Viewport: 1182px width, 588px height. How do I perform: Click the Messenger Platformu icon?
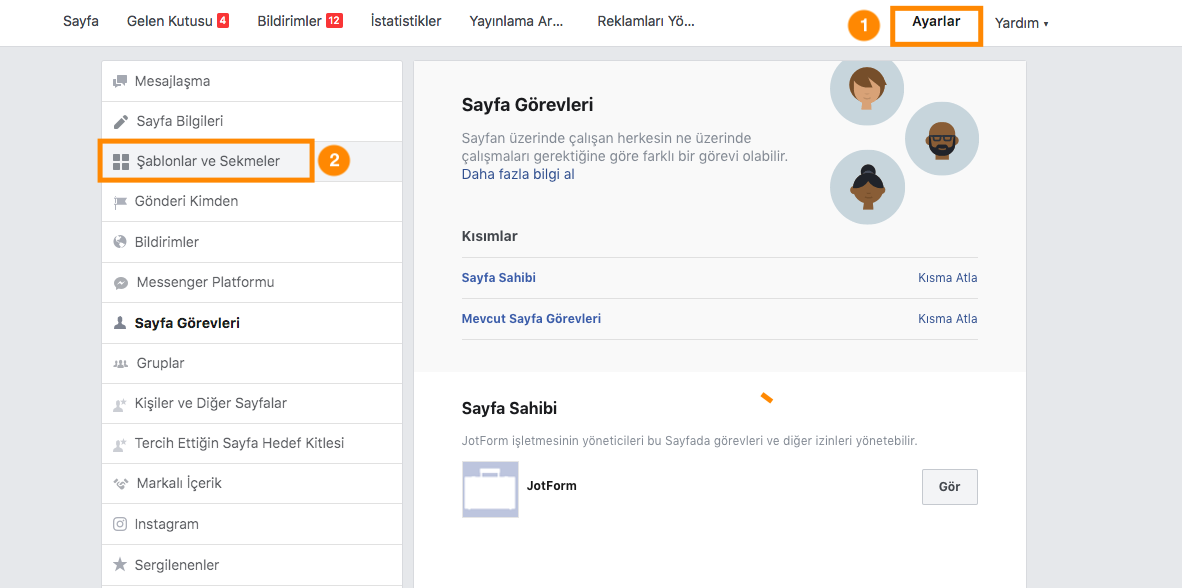click(121, 283)
